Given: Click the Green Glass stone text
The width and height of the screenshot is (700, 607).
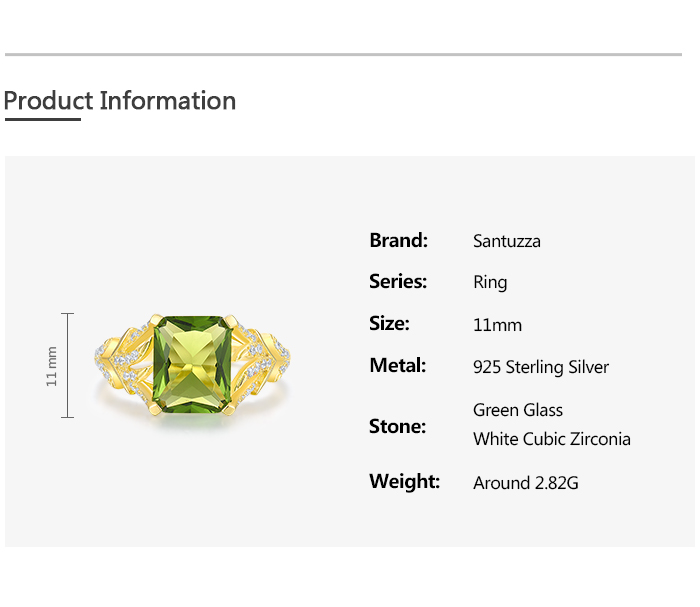Looking at the screenshot, I should click(x=518, y=410).
